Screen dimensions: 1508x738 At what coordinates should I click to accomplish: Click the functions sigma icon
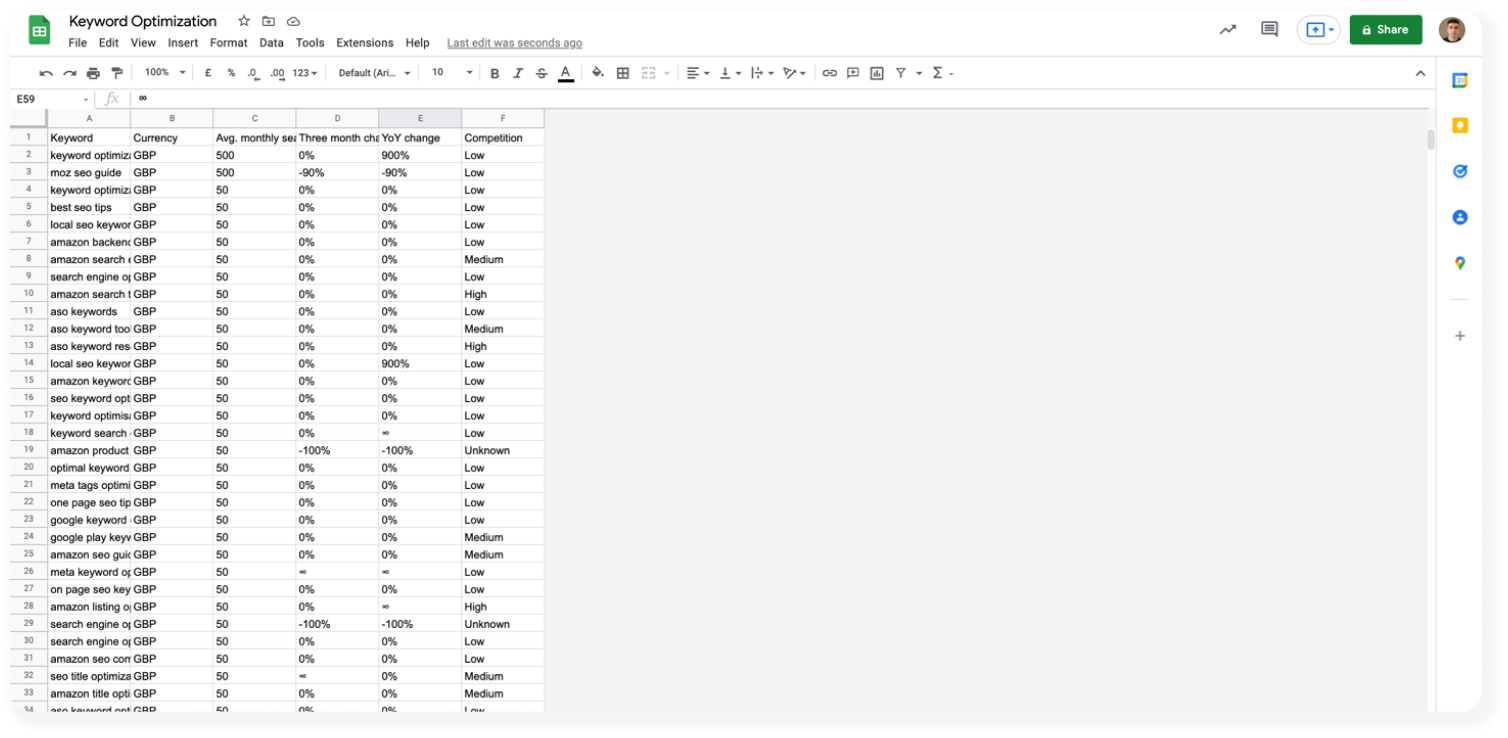point(938,73)
